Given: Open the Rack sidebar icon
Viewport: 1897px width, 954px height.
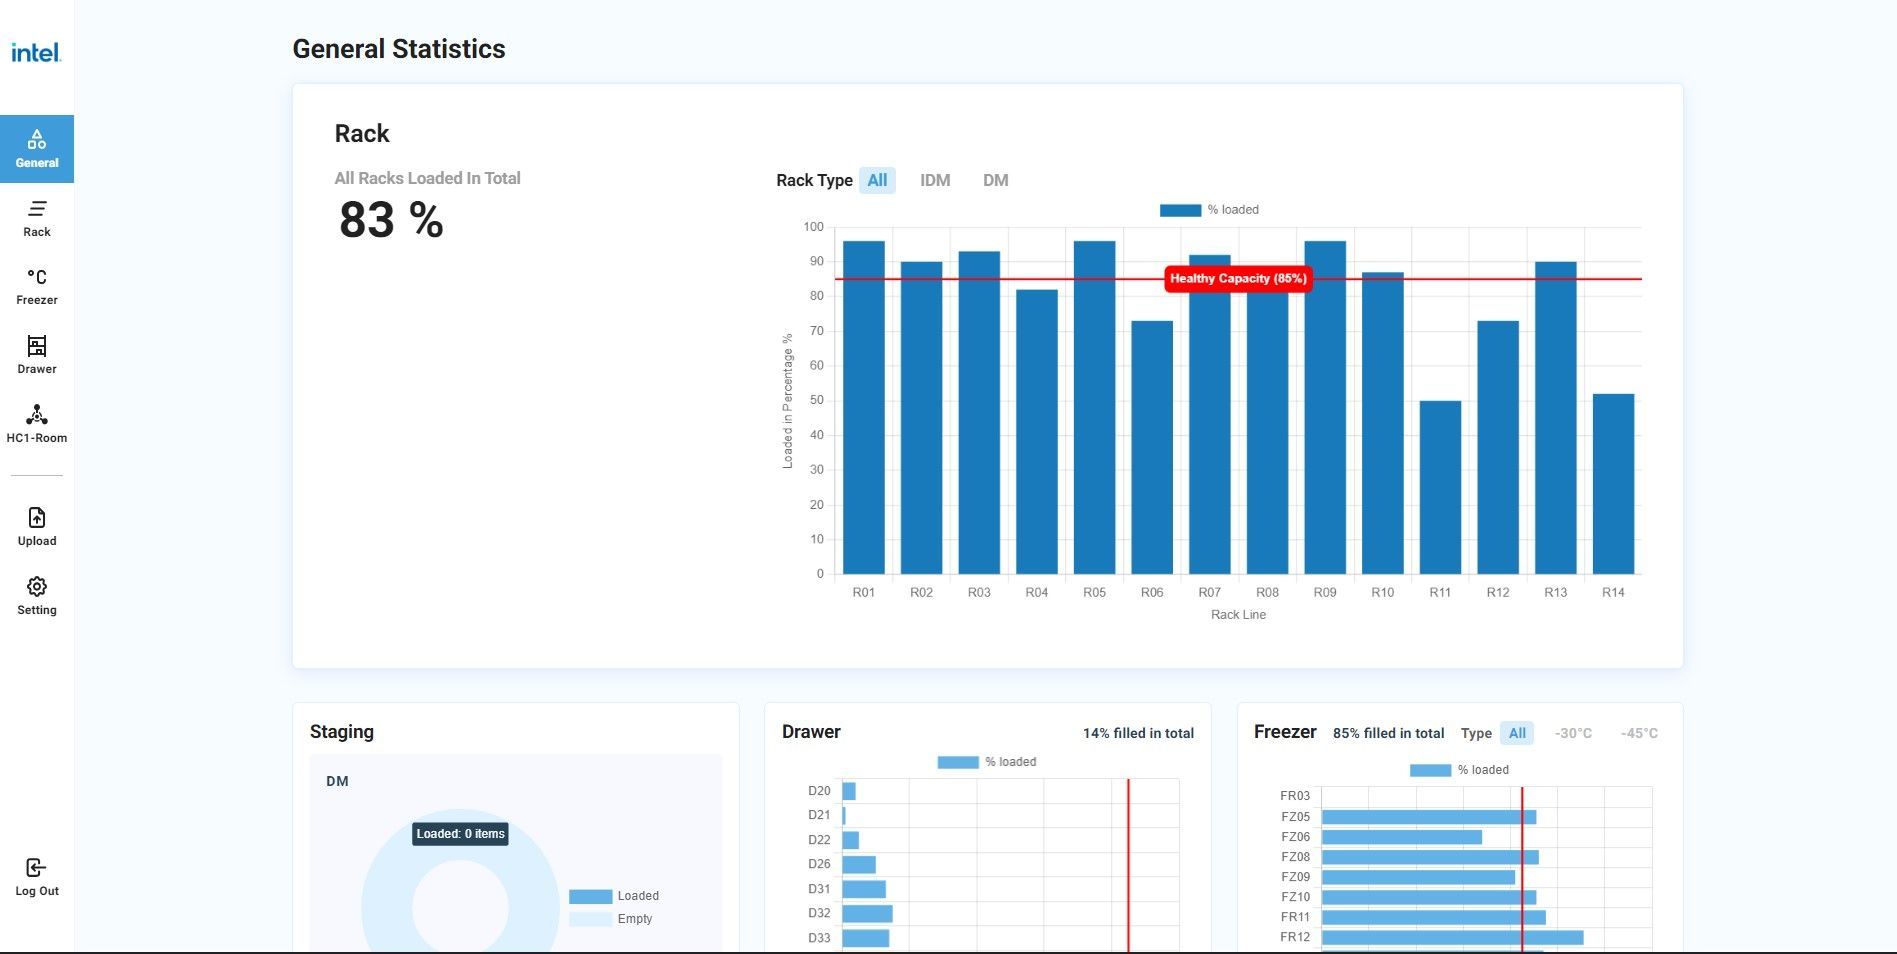Looking at the screenshot, I should coord(37,208).
